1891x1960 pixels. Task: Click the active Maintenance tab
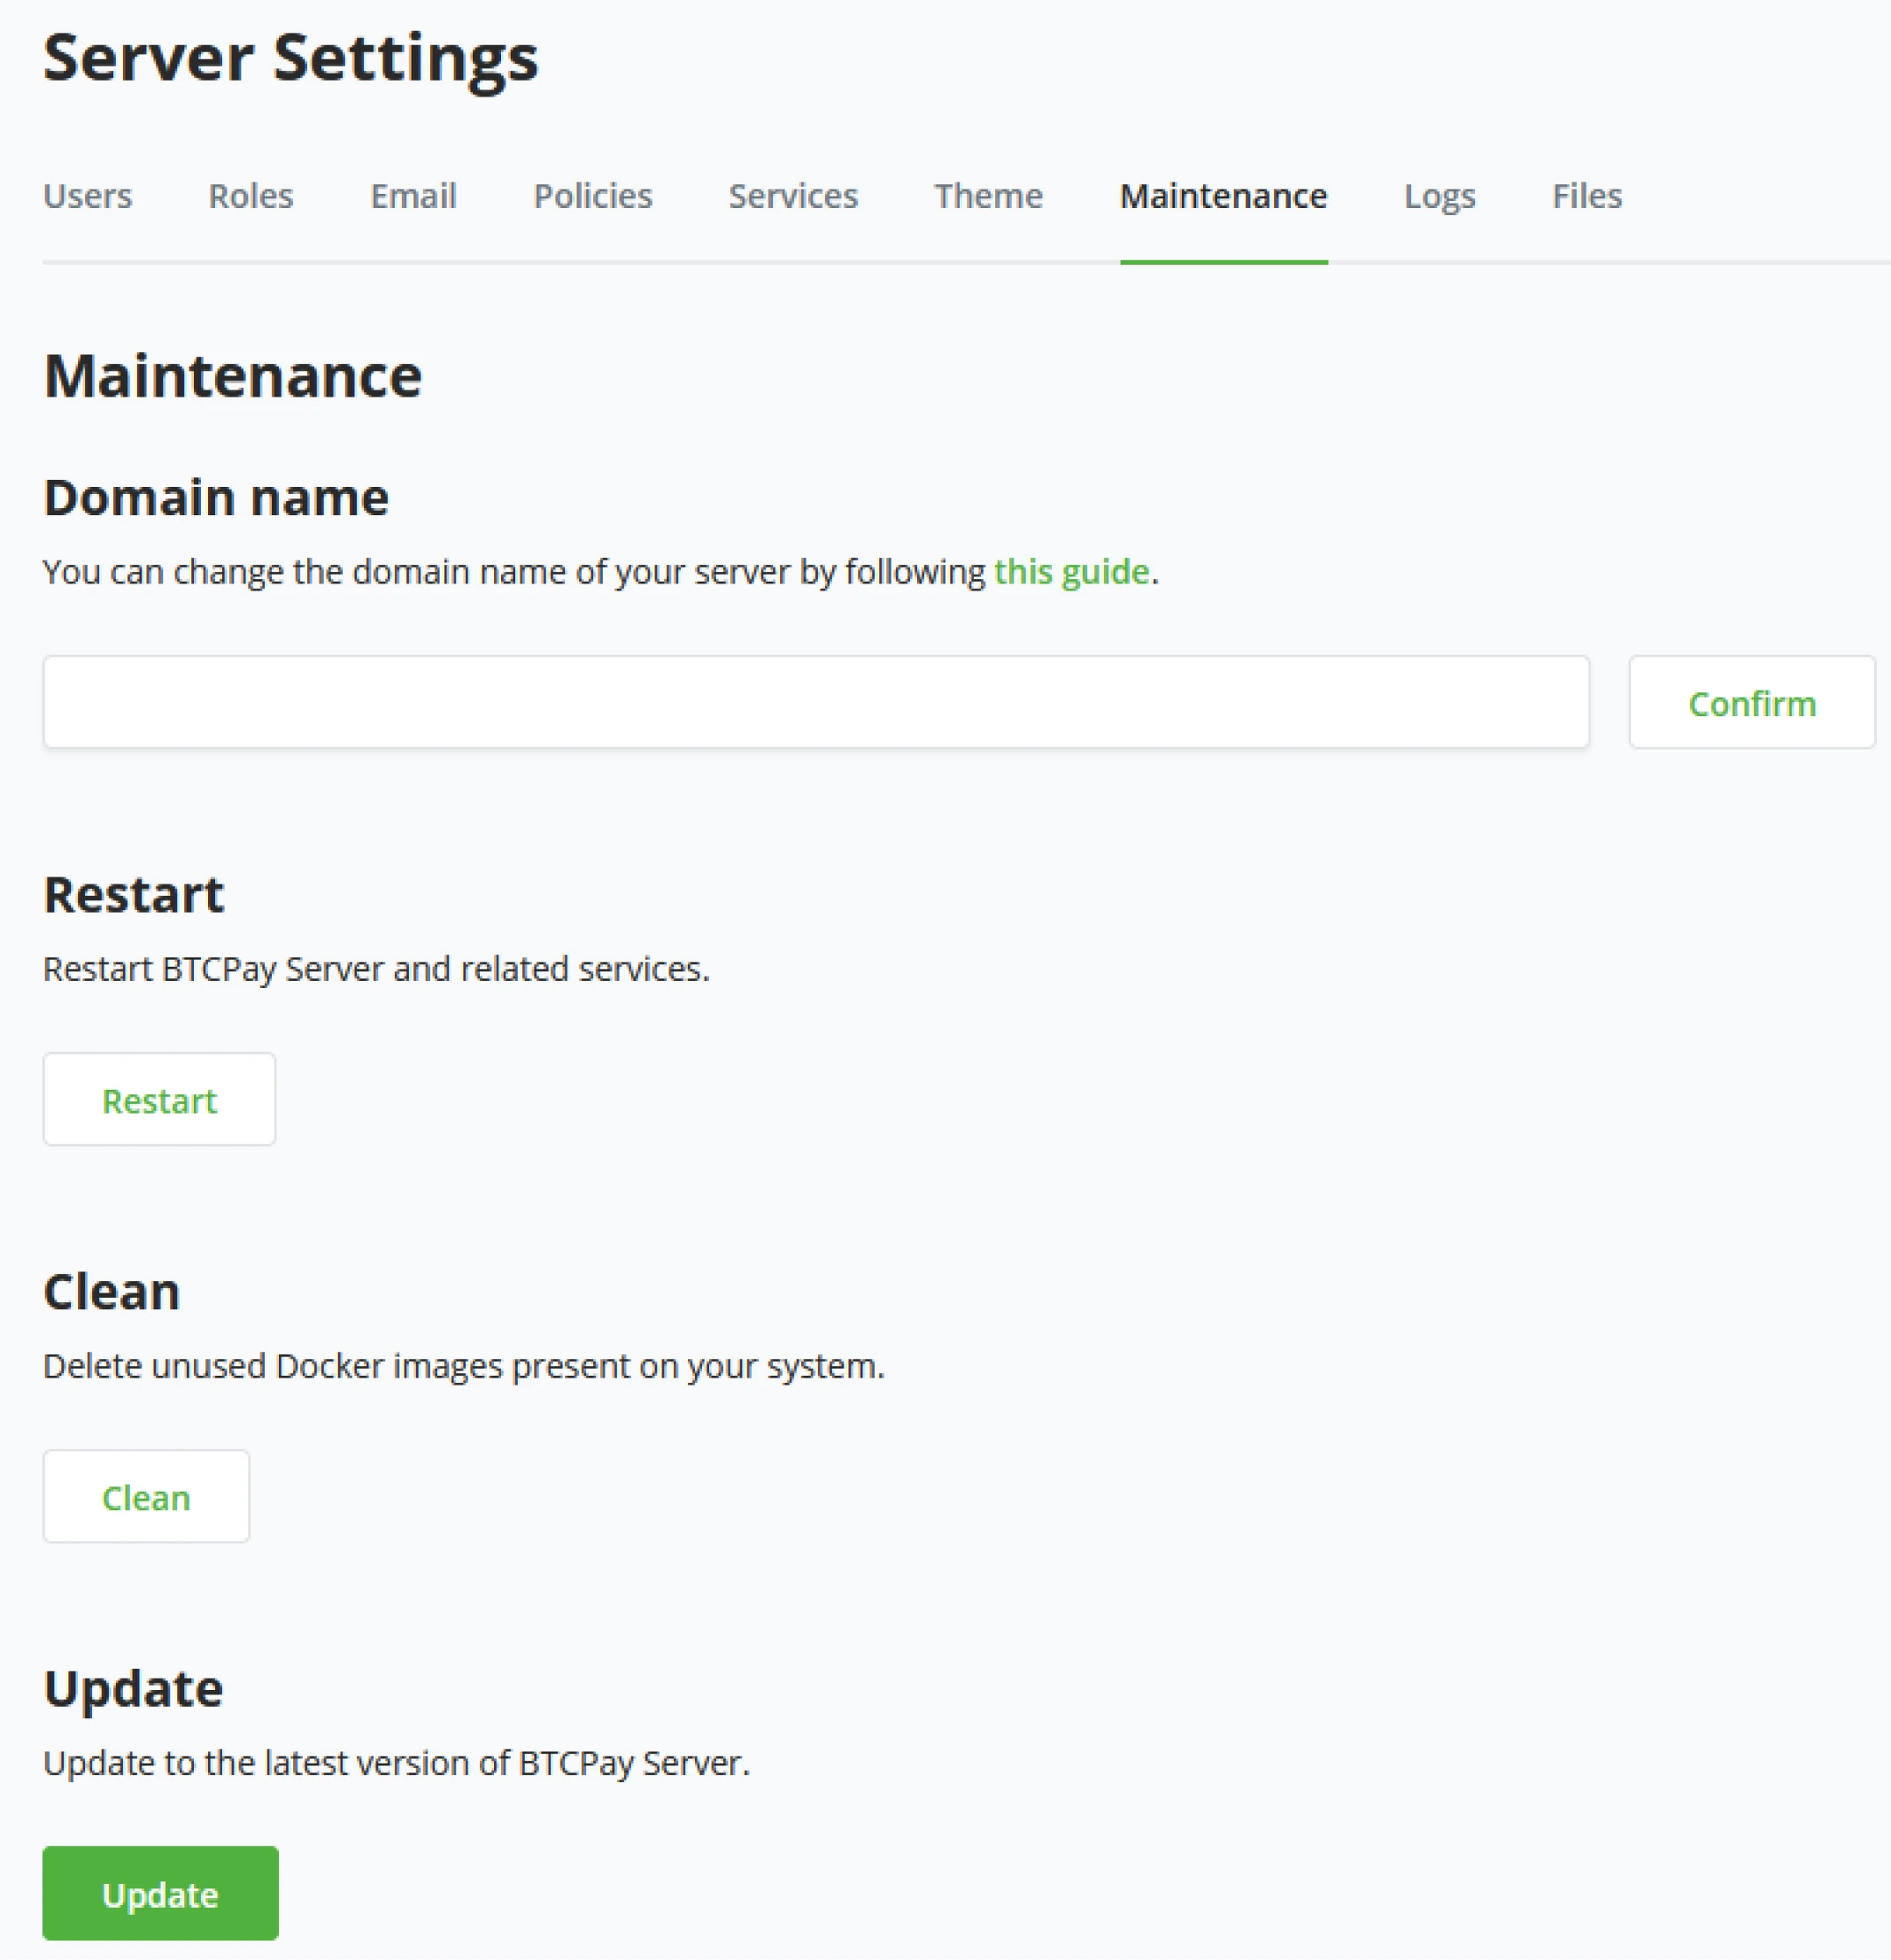1222,196
